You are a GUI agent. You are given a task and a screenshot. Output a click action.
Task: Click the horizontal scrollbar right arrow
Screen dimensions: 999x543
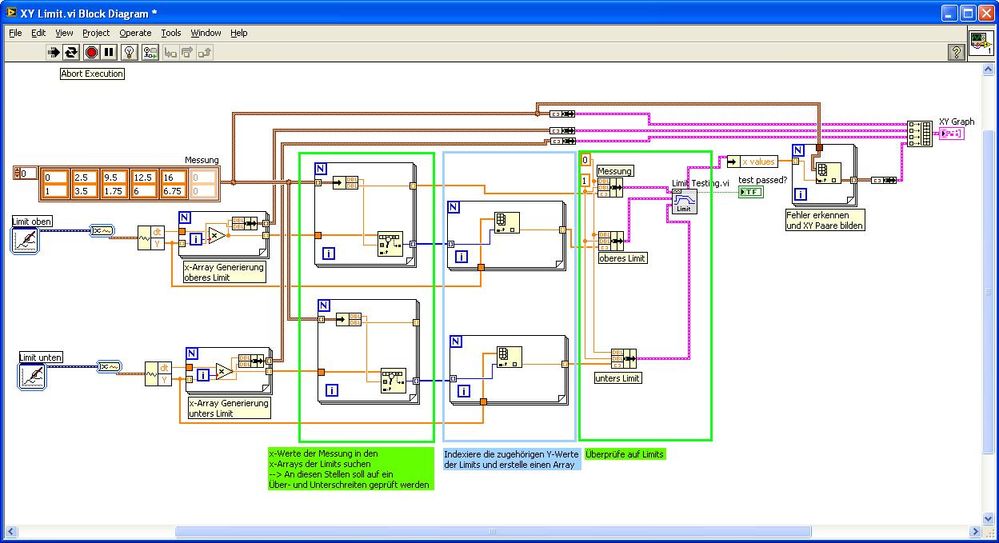click(975, 532)
